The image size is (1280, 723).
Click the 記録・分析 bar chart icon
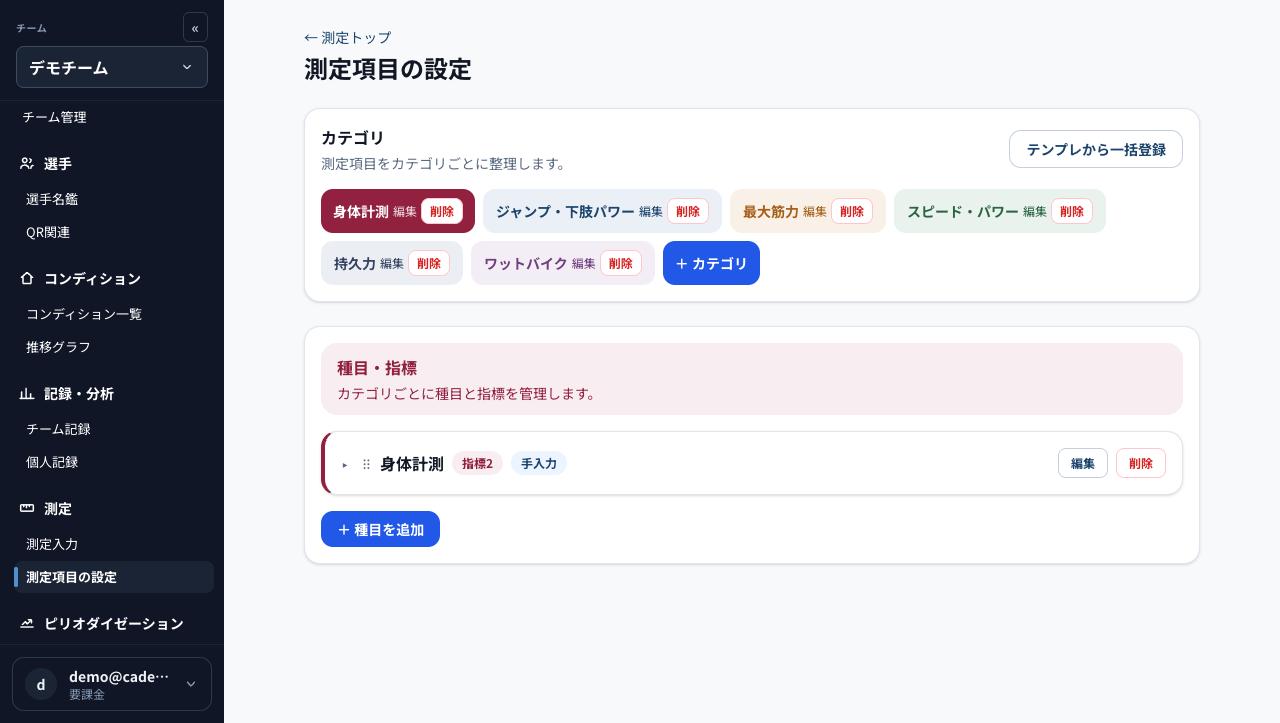(27, 393)
